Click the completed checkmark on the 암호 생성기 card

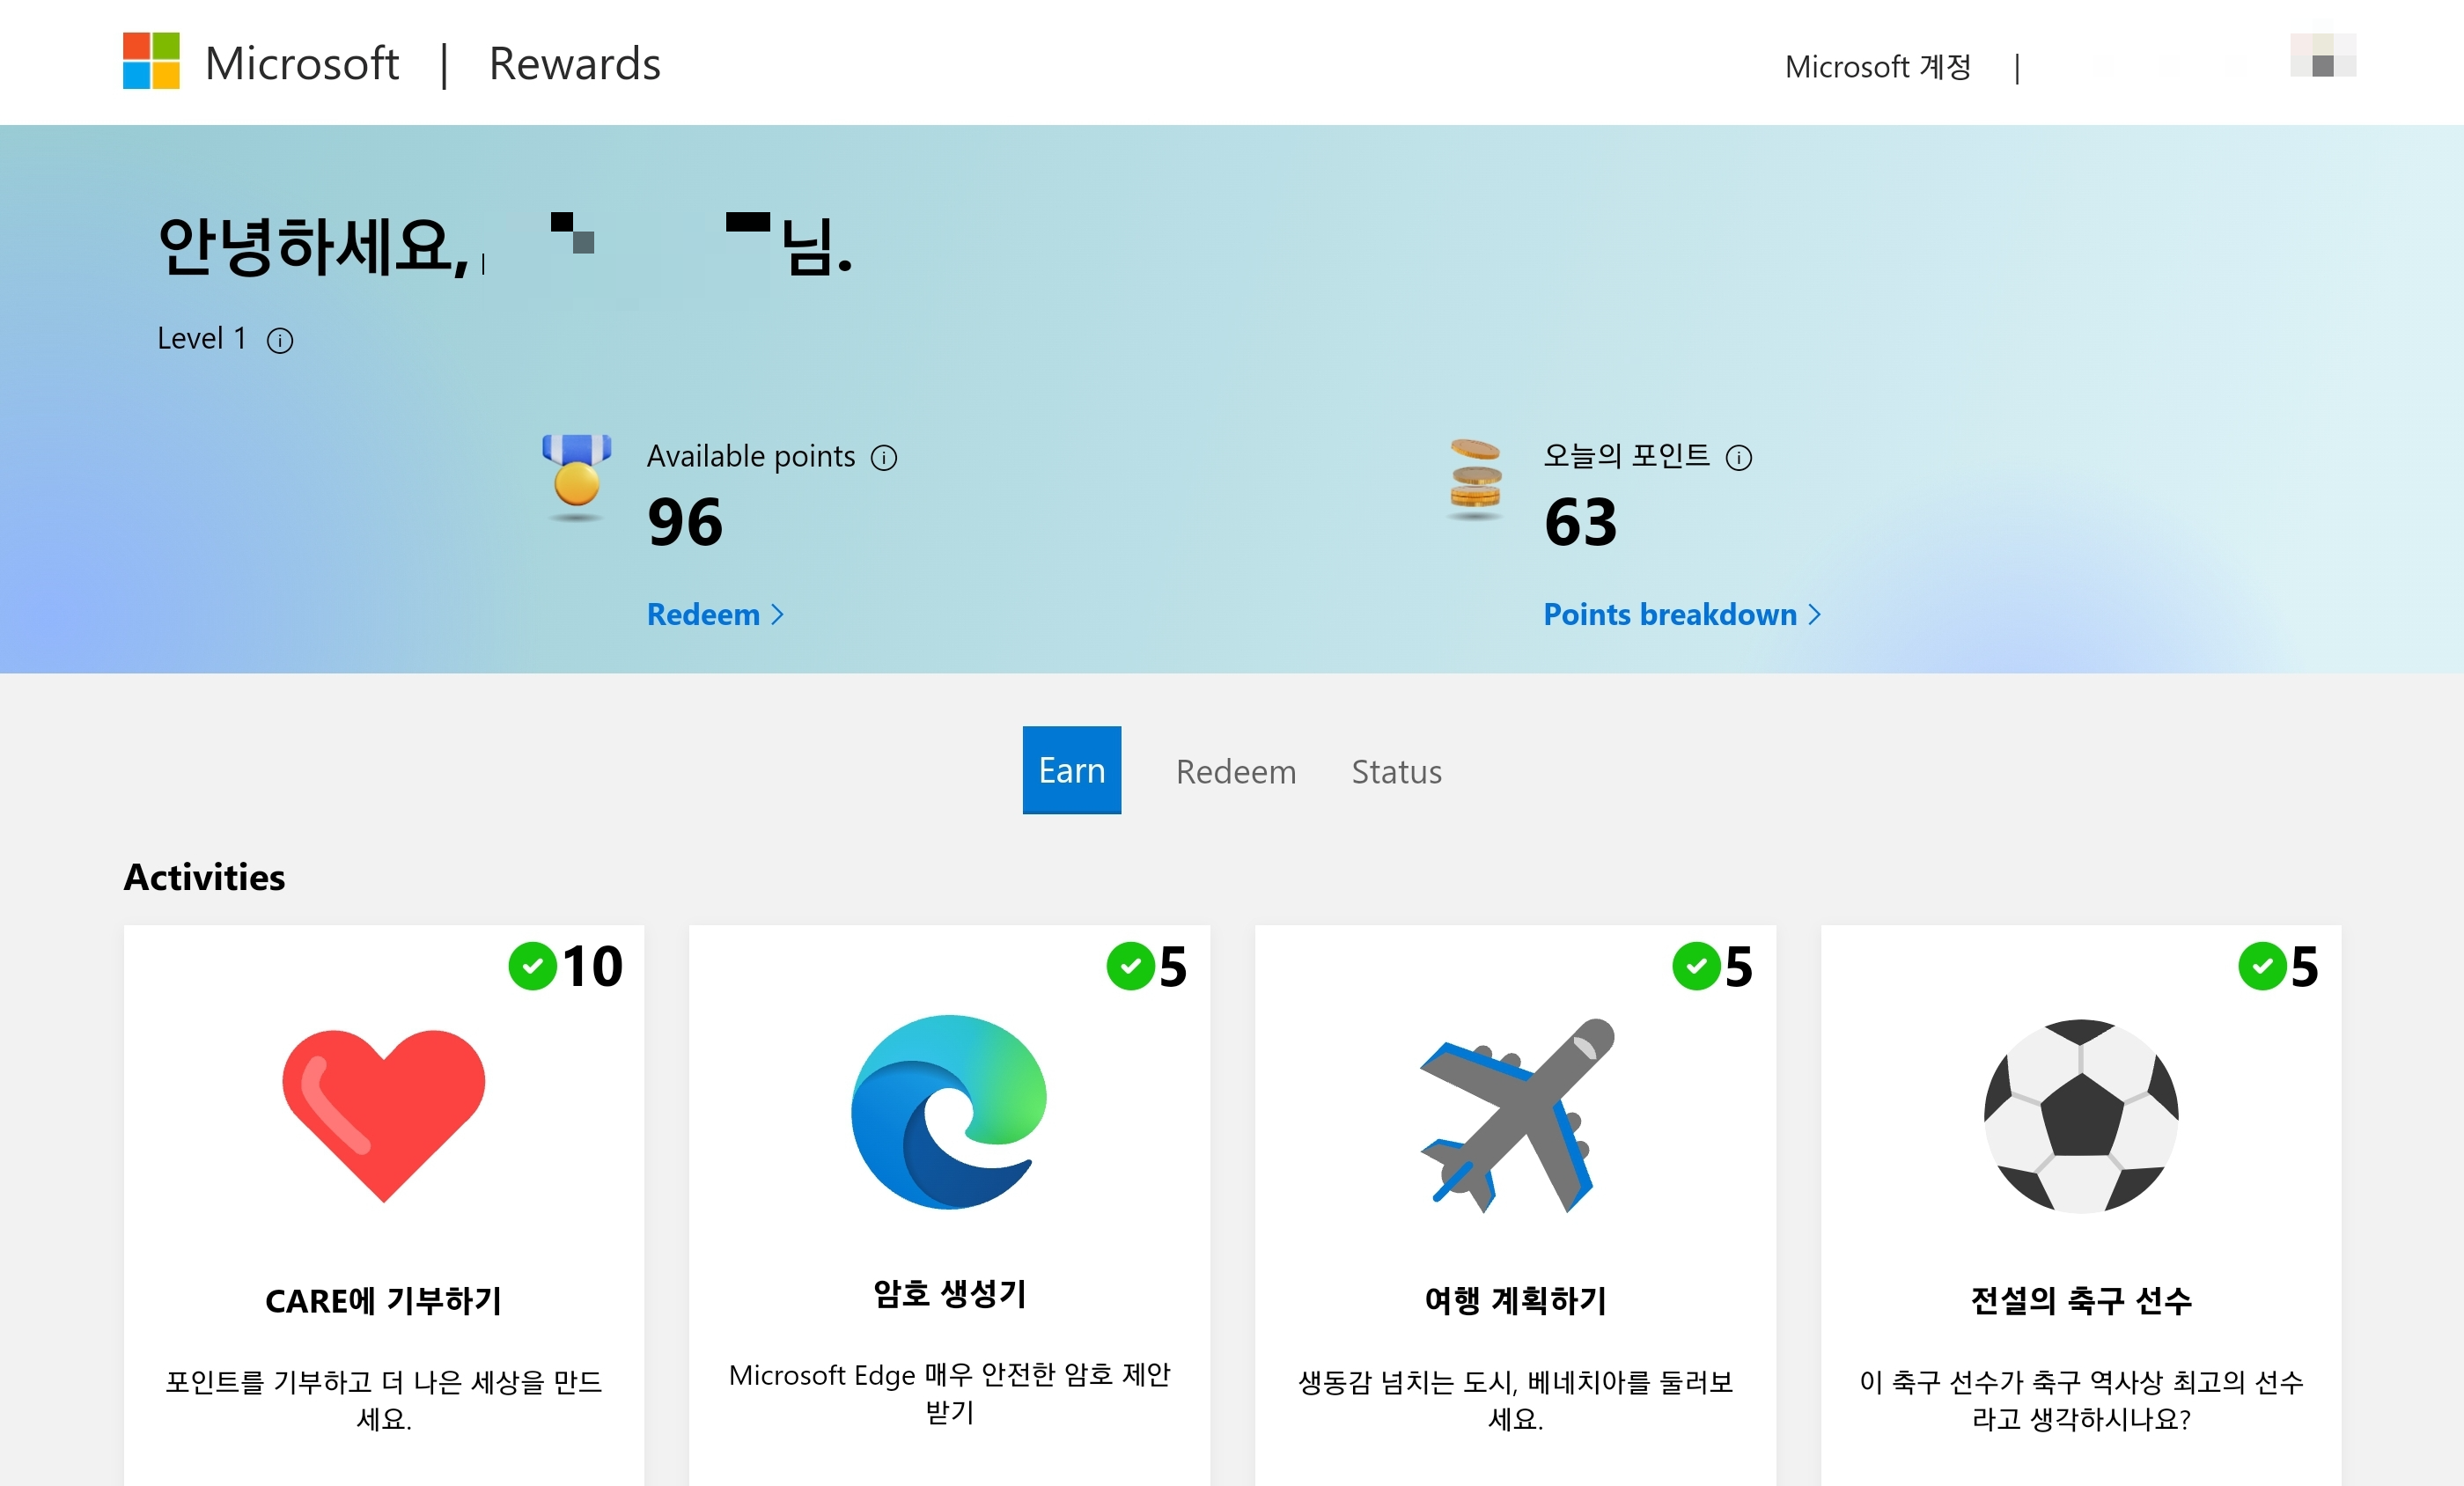(x=1130, y=966)
